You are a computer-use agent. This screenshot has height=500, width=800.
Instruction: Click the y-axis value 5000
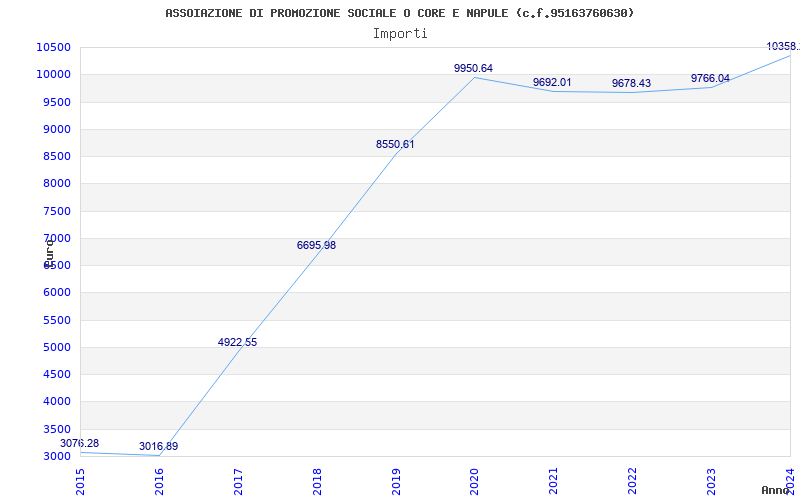pyautogui.click(x=57, y=347)
